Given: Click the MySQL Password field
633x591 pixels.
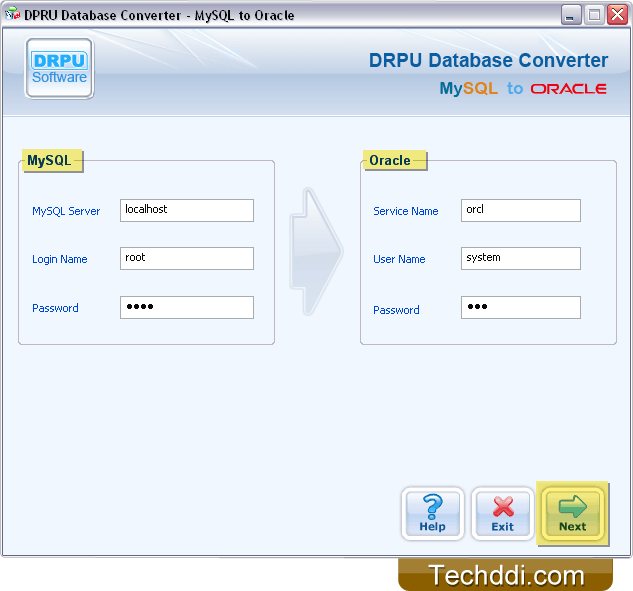Looking at the screenshot, I should coord(187,307).
